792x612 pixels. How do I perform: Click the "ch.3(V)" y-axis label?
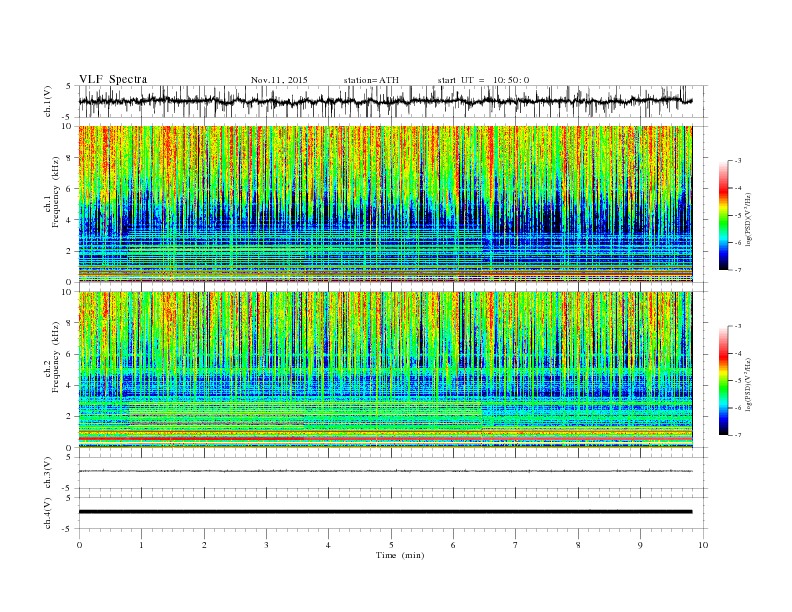tap(48, 474)
